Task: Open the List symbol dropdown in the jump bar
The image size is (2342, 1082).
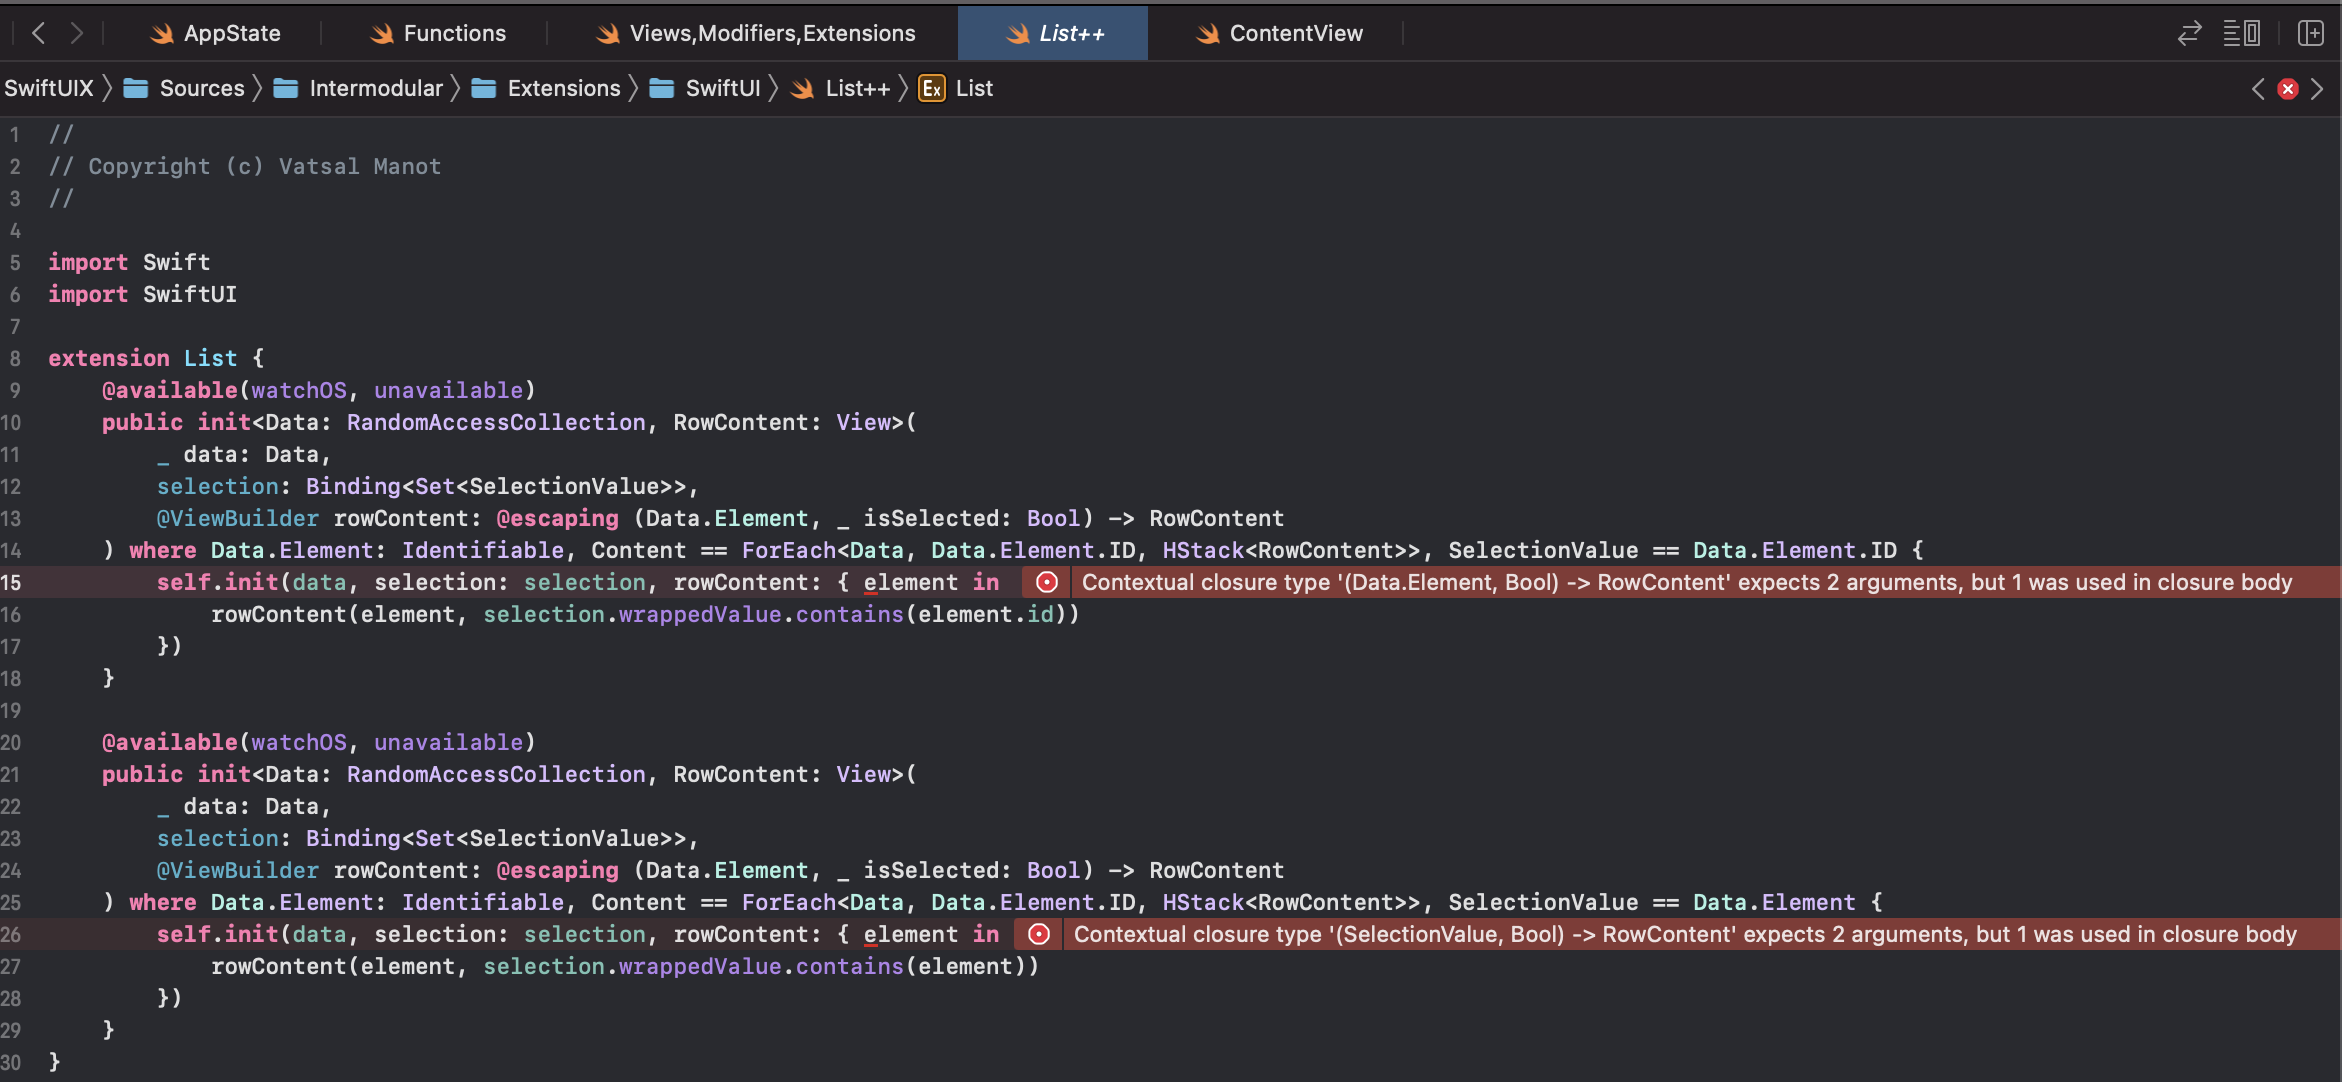Action: coord(974,88)
